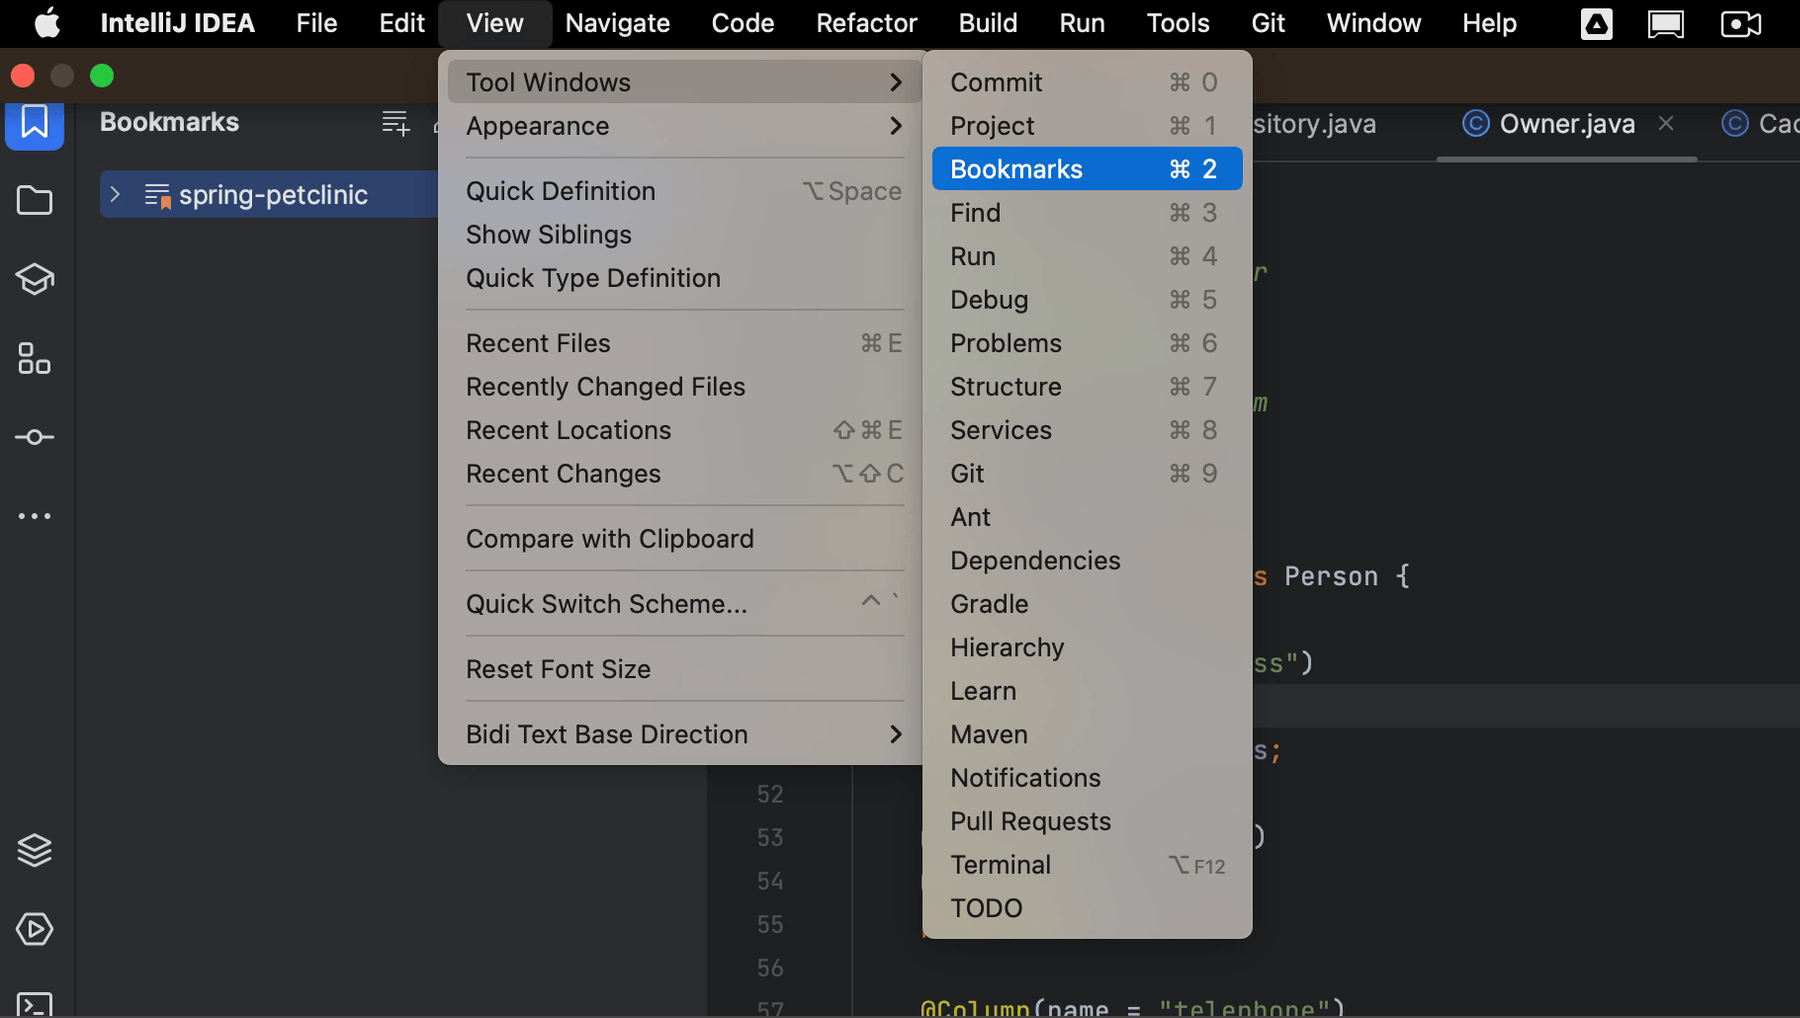The width and height of the screenshot is (1800, 1018).
Task: Choose Compare with Clipboard
Action: point(610,539)
